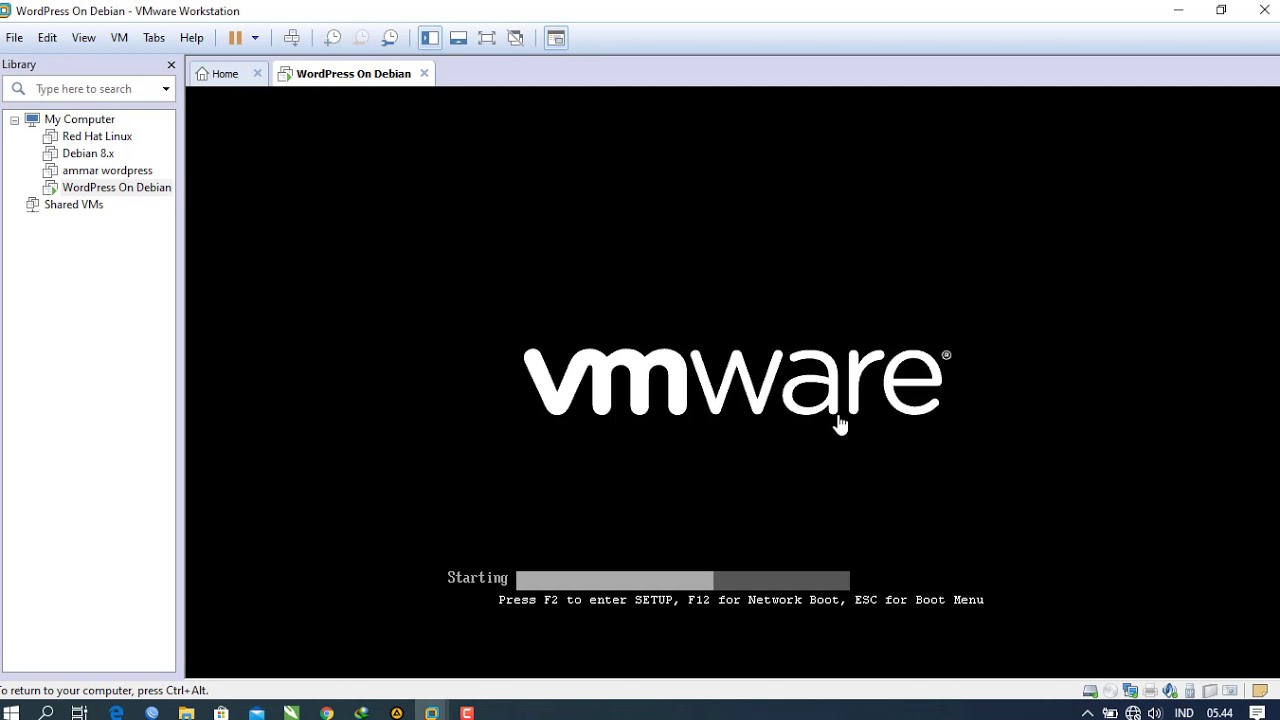Image resolution: width=1280 pixels, height=720 pixels.
Task: Click the sound card status icon
Action: click(x=1170, y=691)
